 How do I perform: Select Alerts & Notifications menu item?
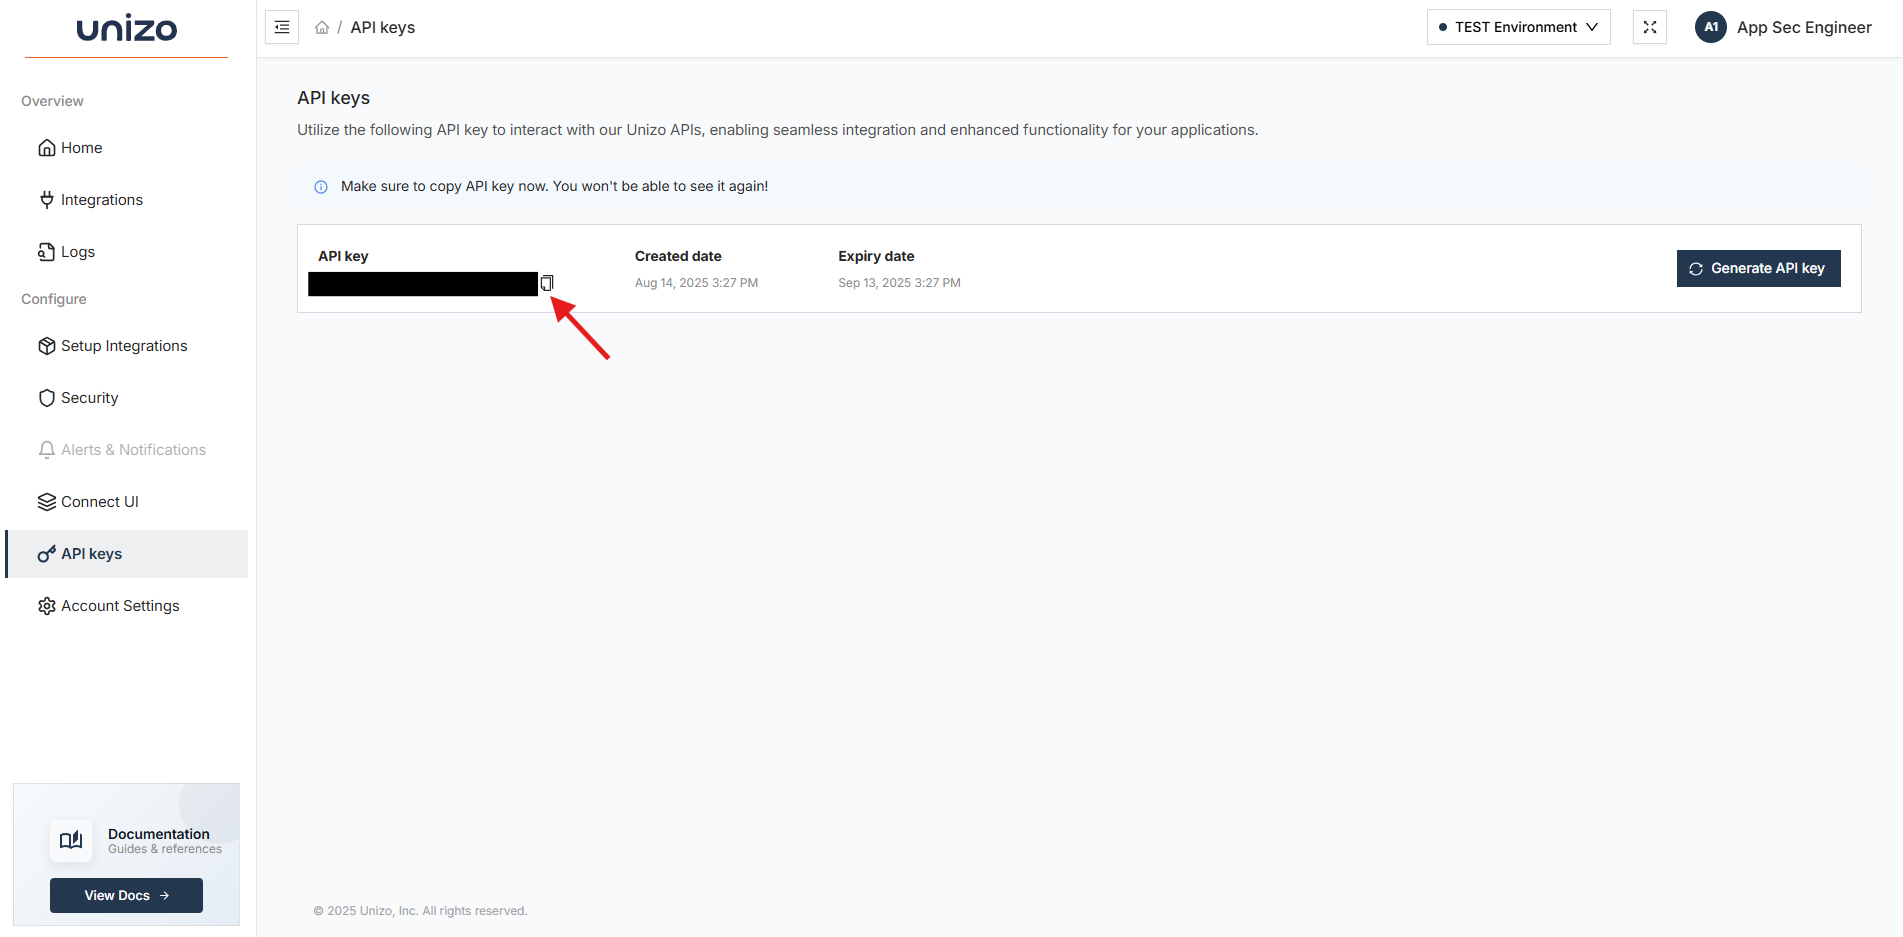[x=133, y=449]
